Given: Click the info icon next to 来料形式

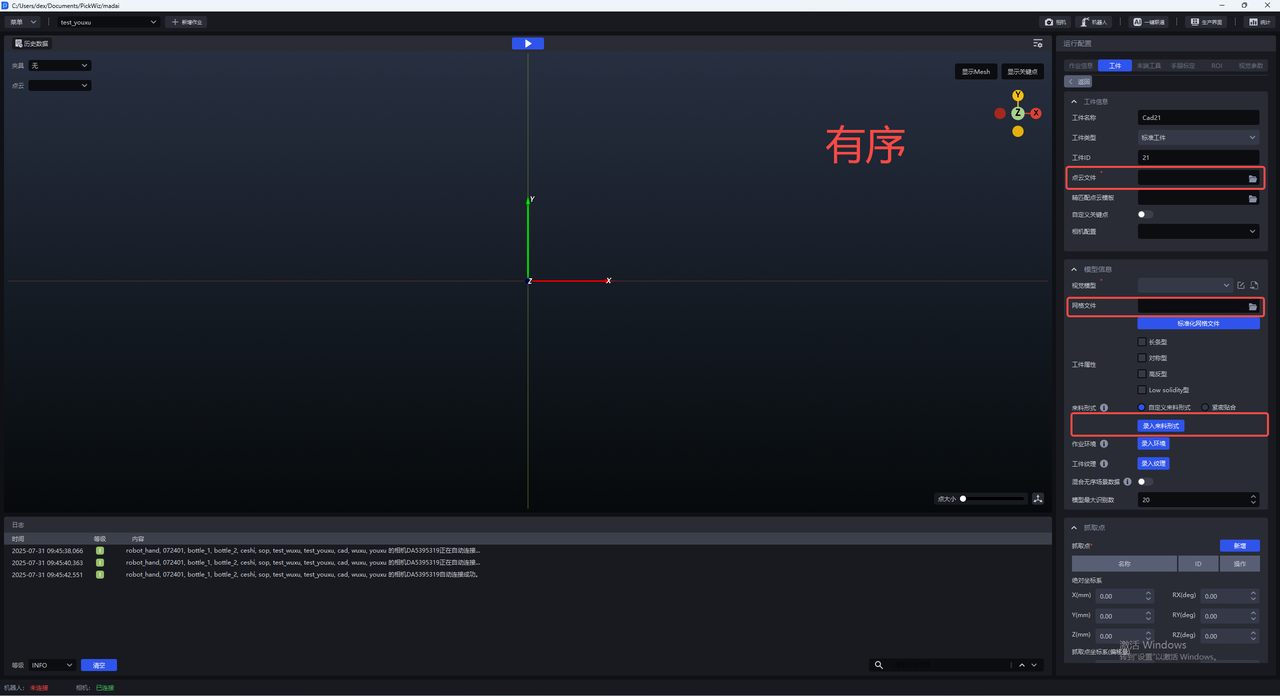Looking at the screenshot, I should 1104,408.
